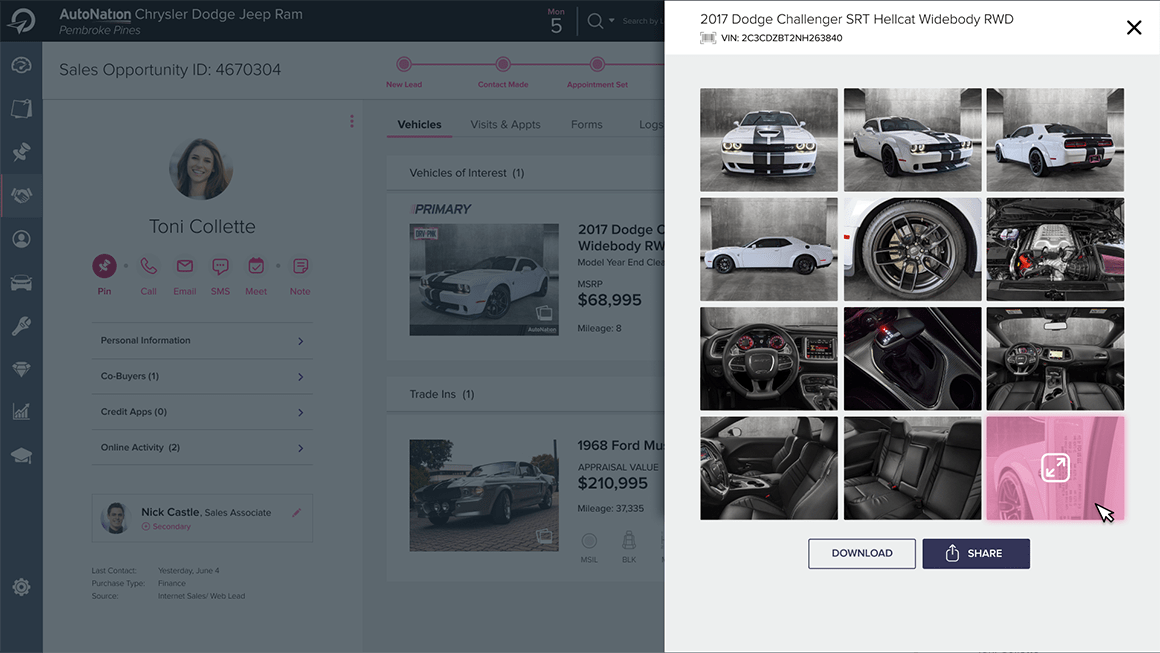Click the Share button
Viewport: 1160px width, 653px height.
point(976,553)
